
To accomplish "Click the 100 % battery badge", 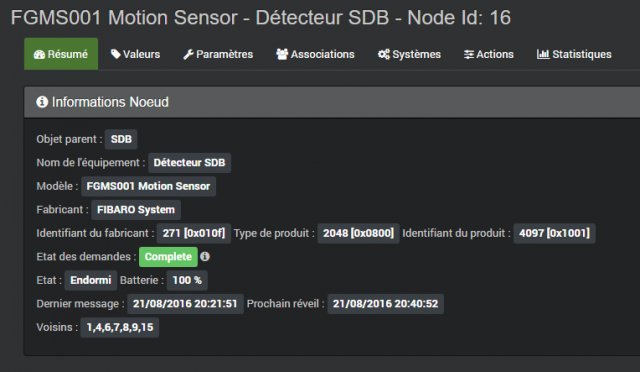I will 187,280.
